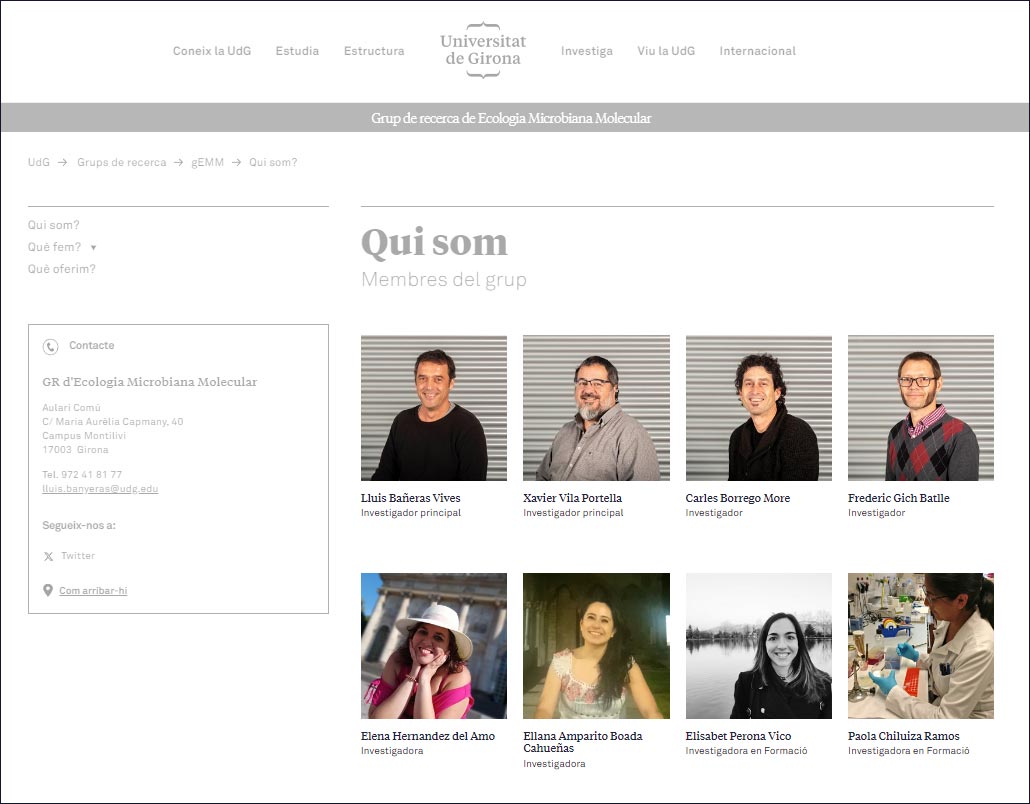Click the X Twitter icon
Screen dimensions: 1030x804
48,556
